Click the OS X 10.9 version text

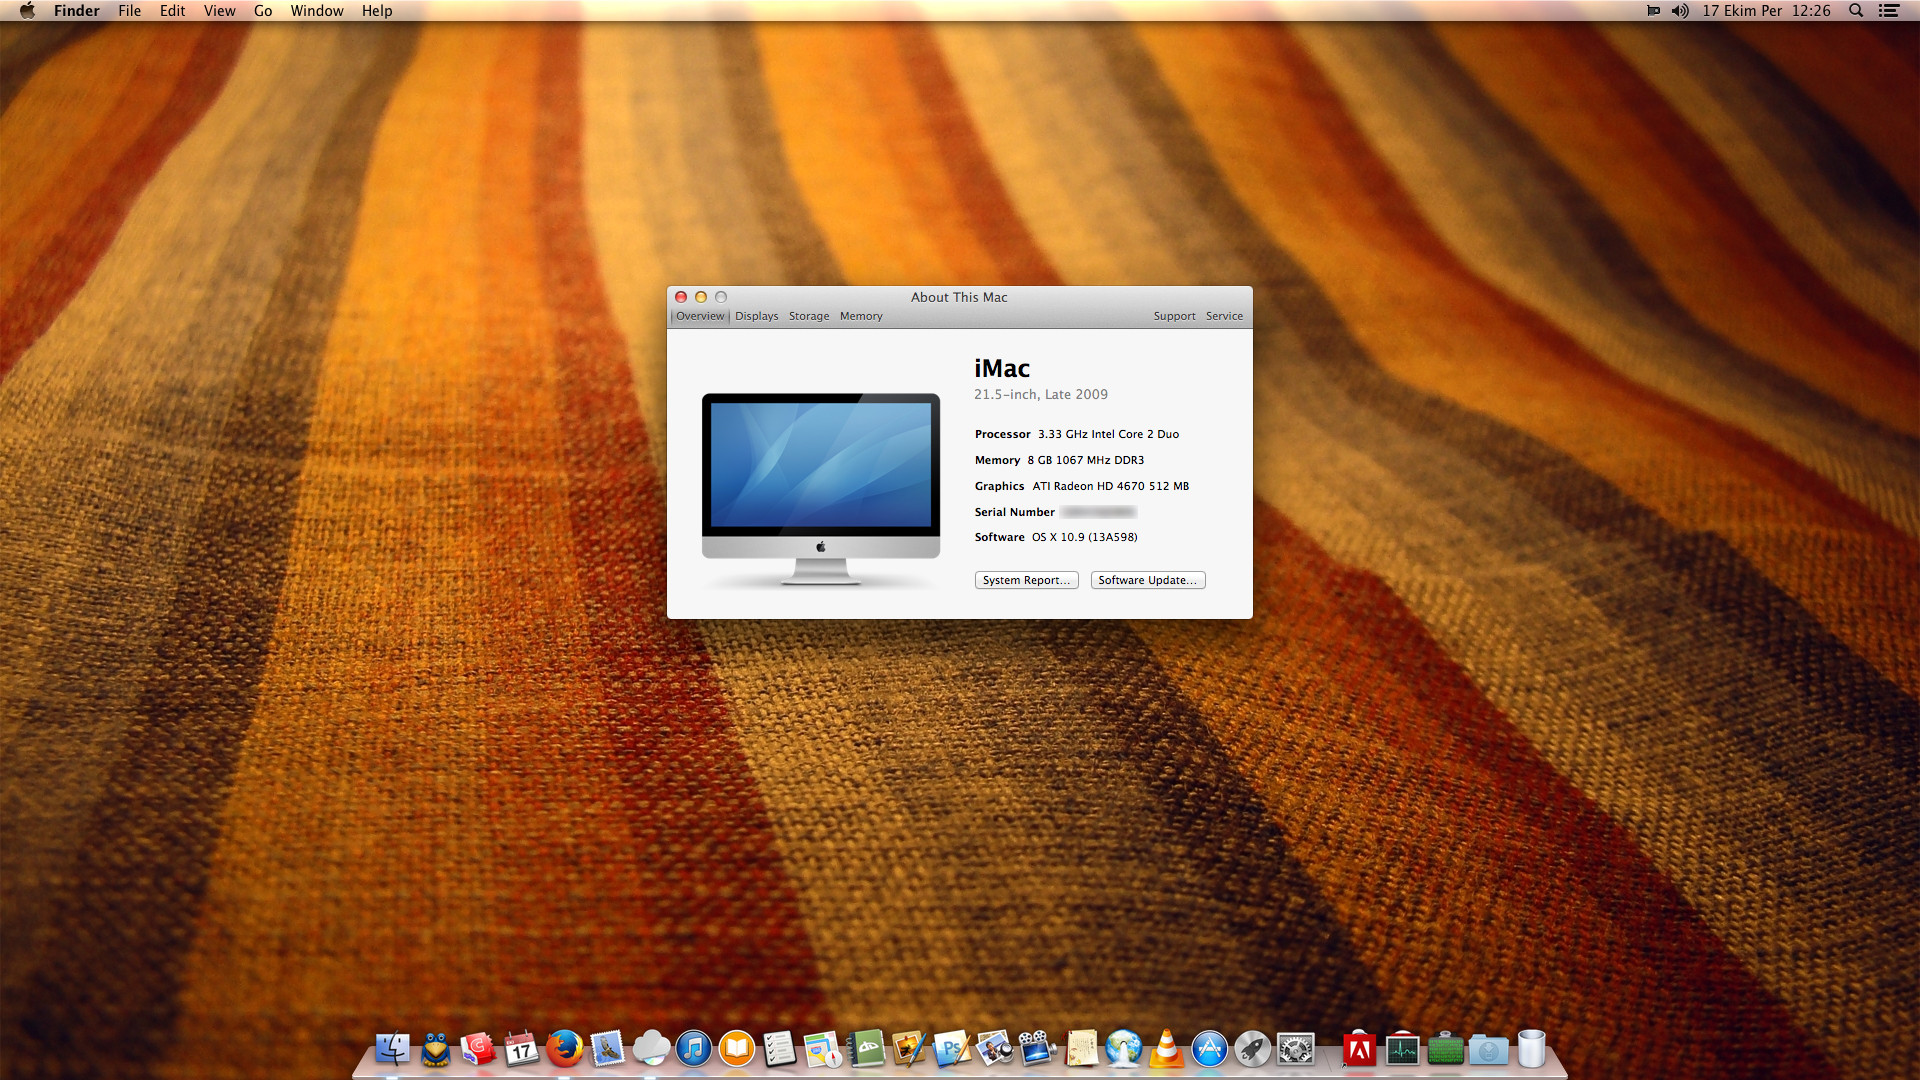(x=1085, y=537)
